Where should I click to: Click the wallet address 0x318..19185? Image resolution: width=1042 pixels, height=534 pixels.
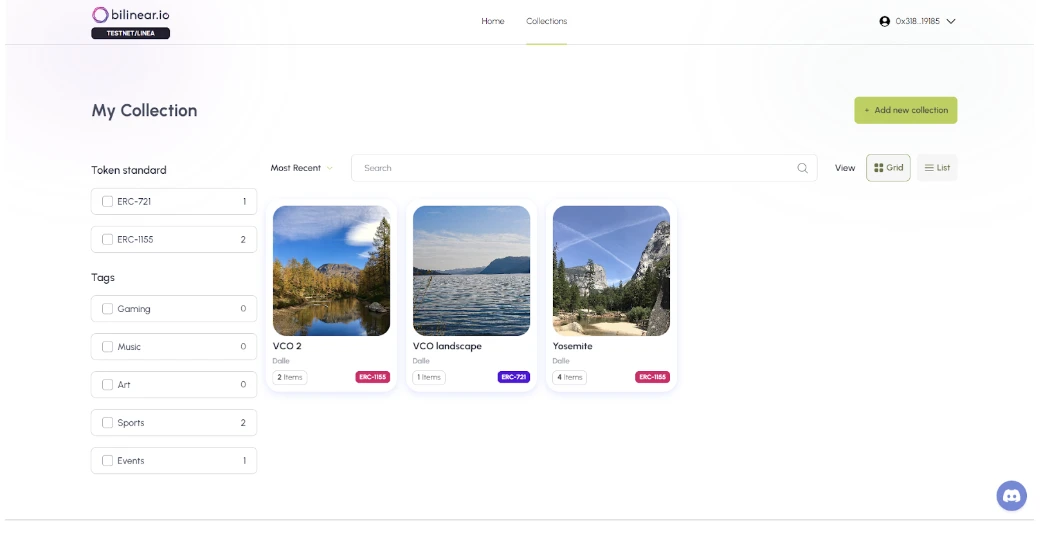click(x=917, y=21)
